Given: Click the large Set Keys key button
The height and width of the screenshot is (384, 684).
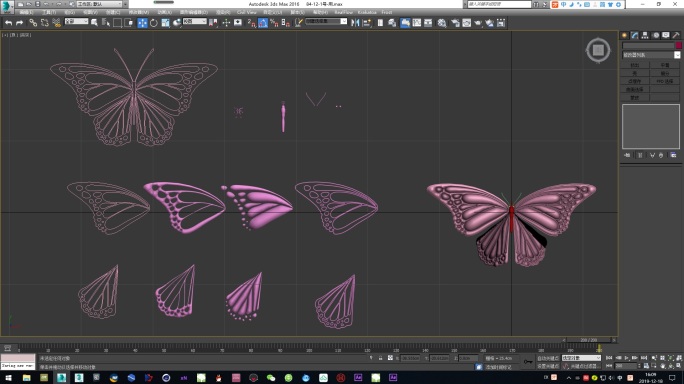Looking at the screenshot, I should coord(528,362).
